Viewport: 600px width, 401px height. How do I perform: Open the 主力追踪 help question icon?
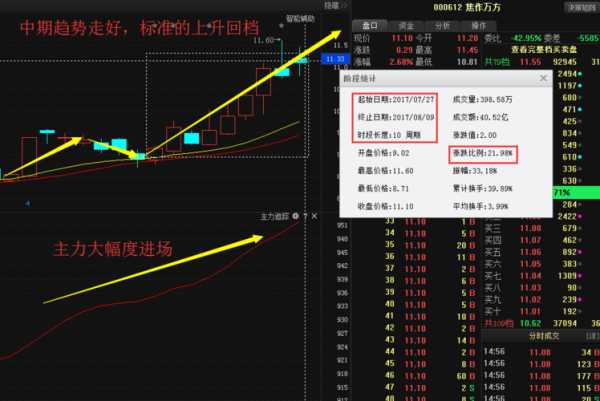coord(305,216)
